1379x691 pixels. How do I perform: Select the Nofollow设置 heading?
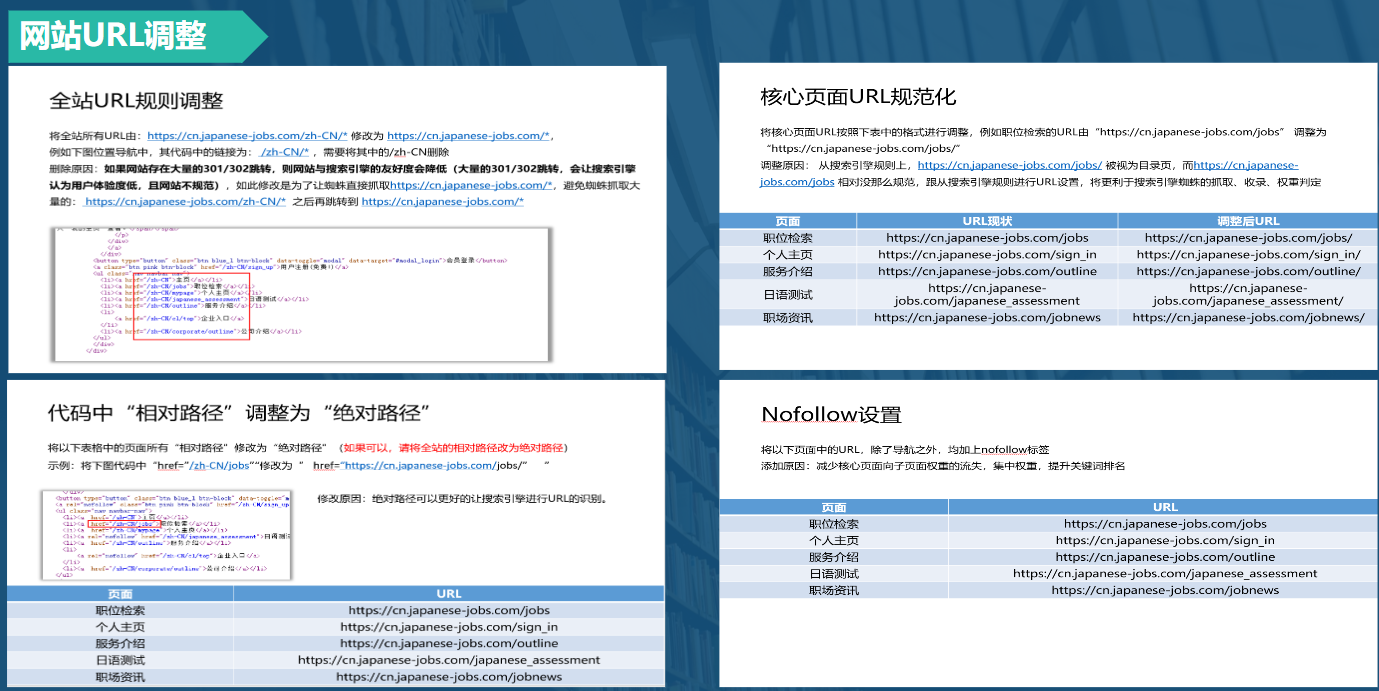click(x=831, y=414)
